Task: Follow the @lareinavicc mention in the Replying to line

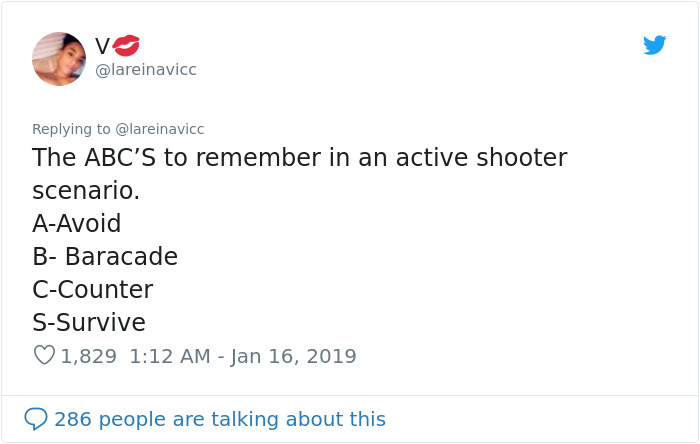Action: (x=160, y=129)
